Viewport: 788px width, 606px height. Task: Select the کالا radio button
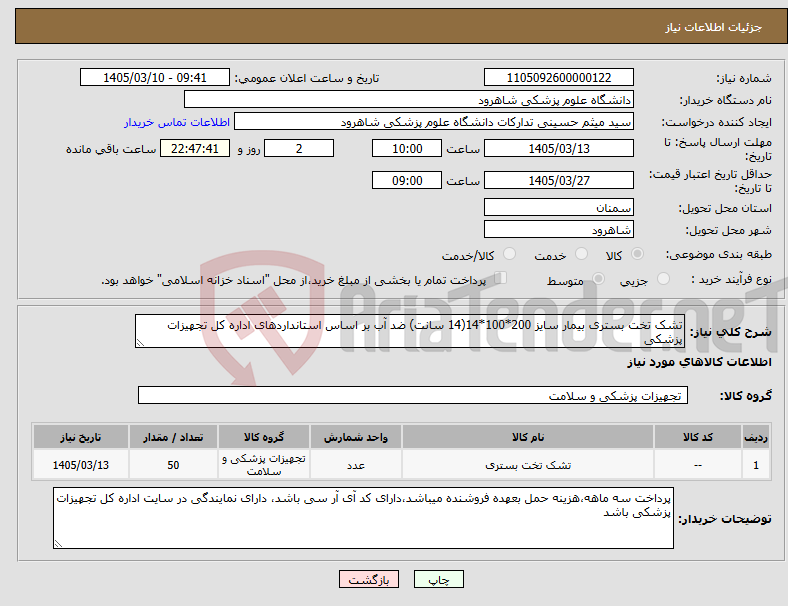point(637,254)
